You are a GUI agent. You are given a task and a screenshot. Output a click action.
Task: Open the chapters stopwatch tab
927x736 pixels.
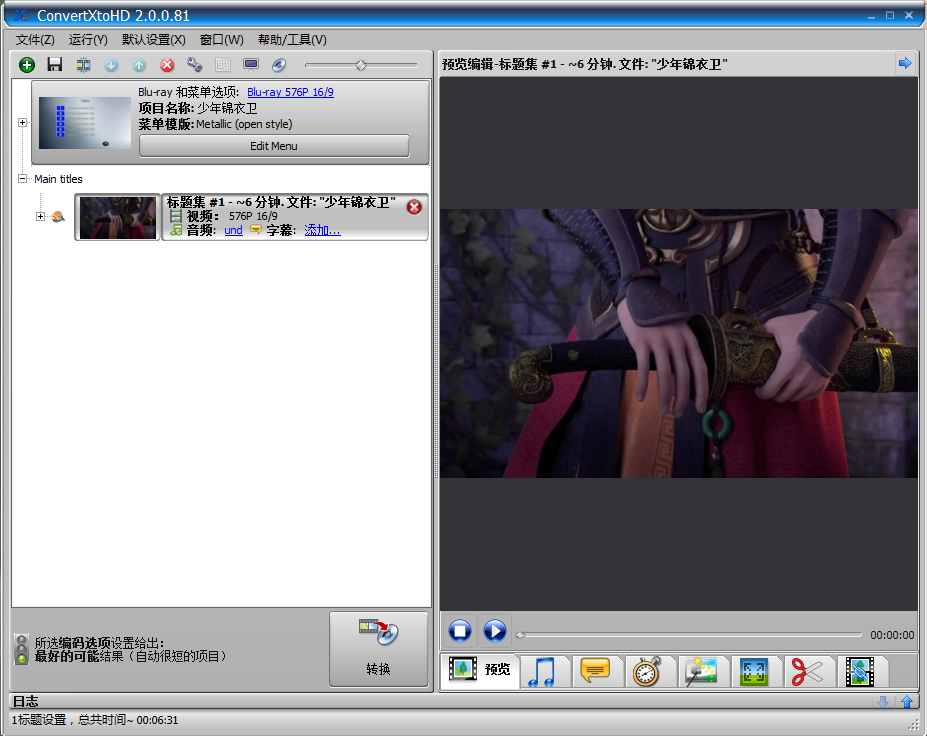coord(648,672)
